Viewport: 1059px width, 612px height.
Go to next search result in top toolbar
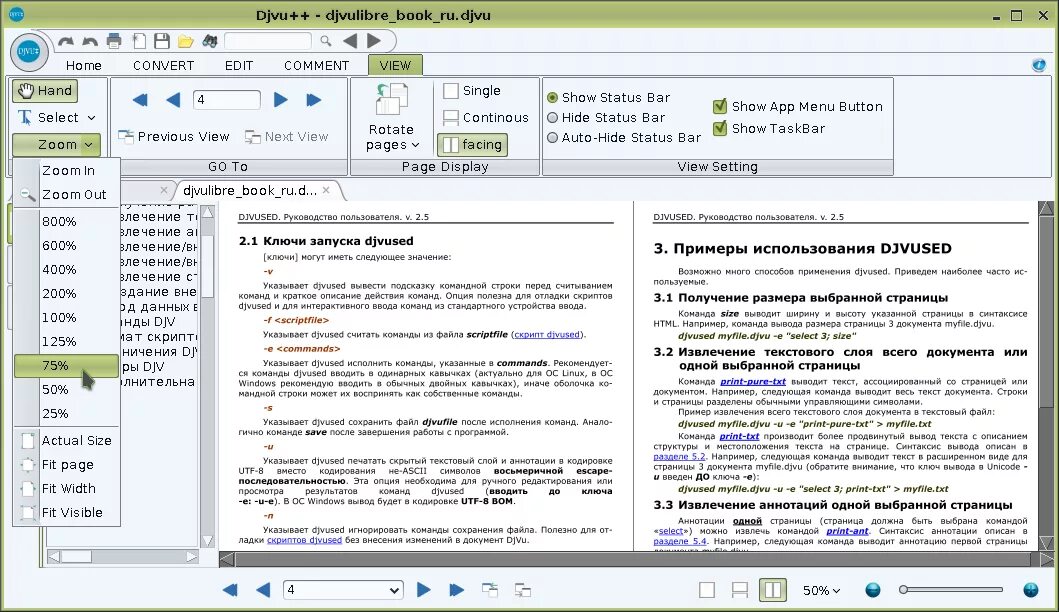373,41
